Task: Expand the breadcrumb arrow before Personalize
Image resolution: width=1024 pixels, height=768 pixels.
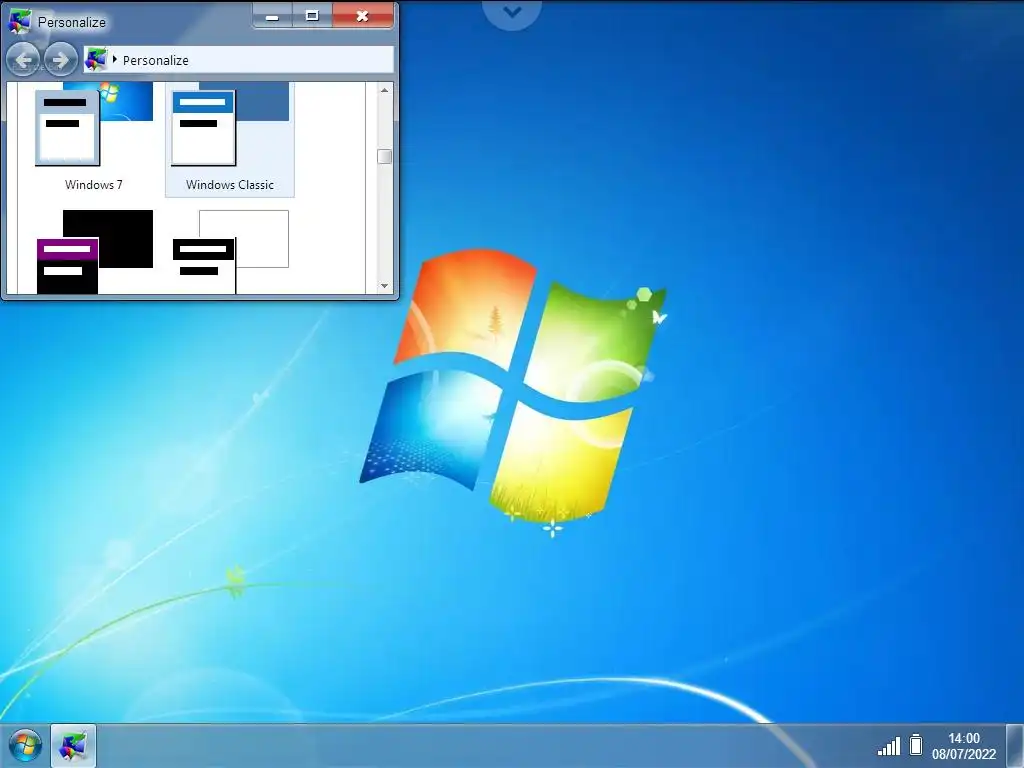Action: [115, 59]
